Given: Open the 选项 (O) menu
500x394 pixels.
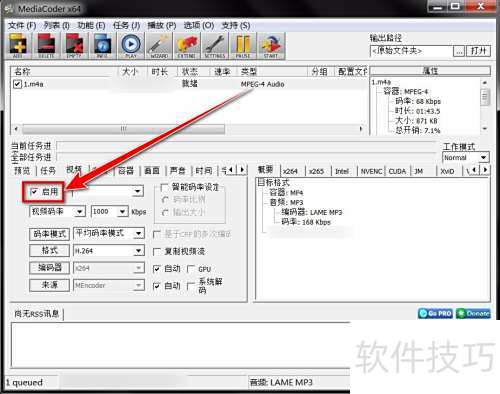Looking at the screenshot, I should point(199,25).
